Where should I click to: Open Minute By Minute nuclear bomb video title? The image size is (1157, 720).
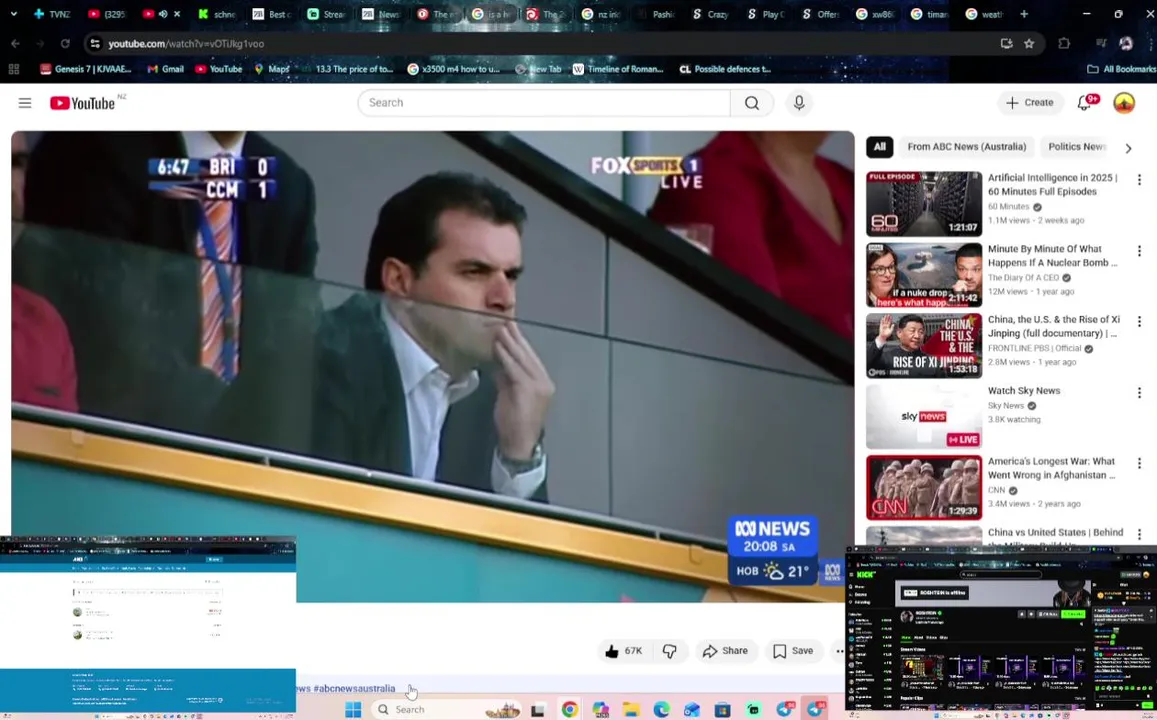pyautogui.click(x=1052, y=256)
